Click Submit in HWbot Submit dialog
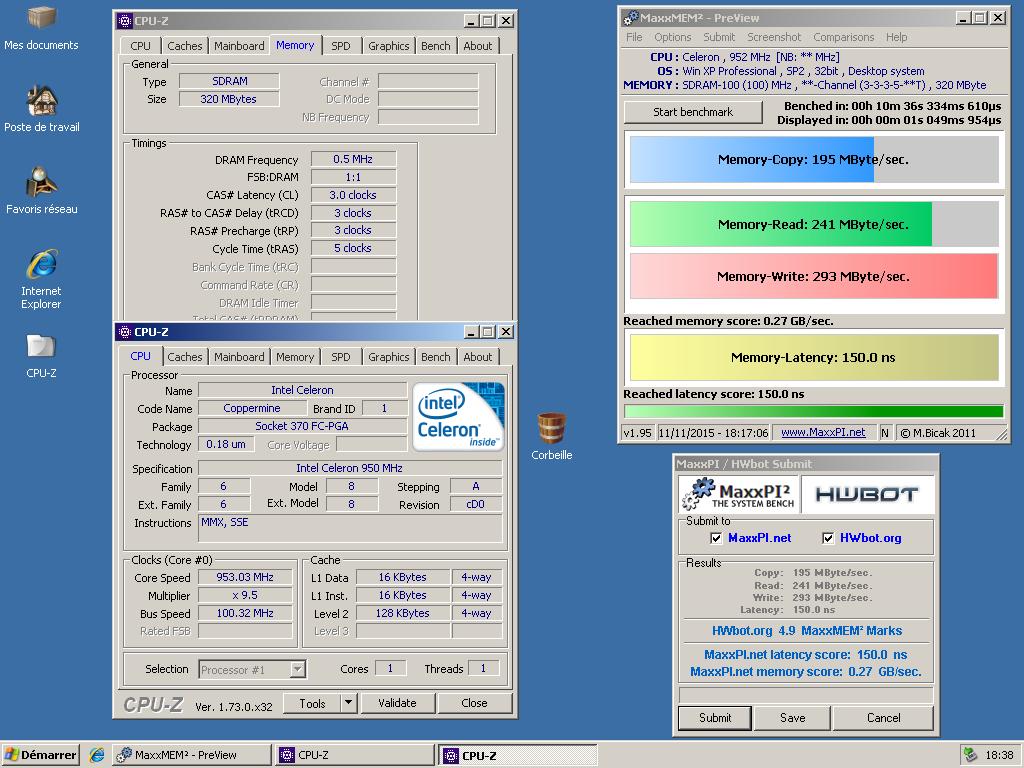 (715, 718)
